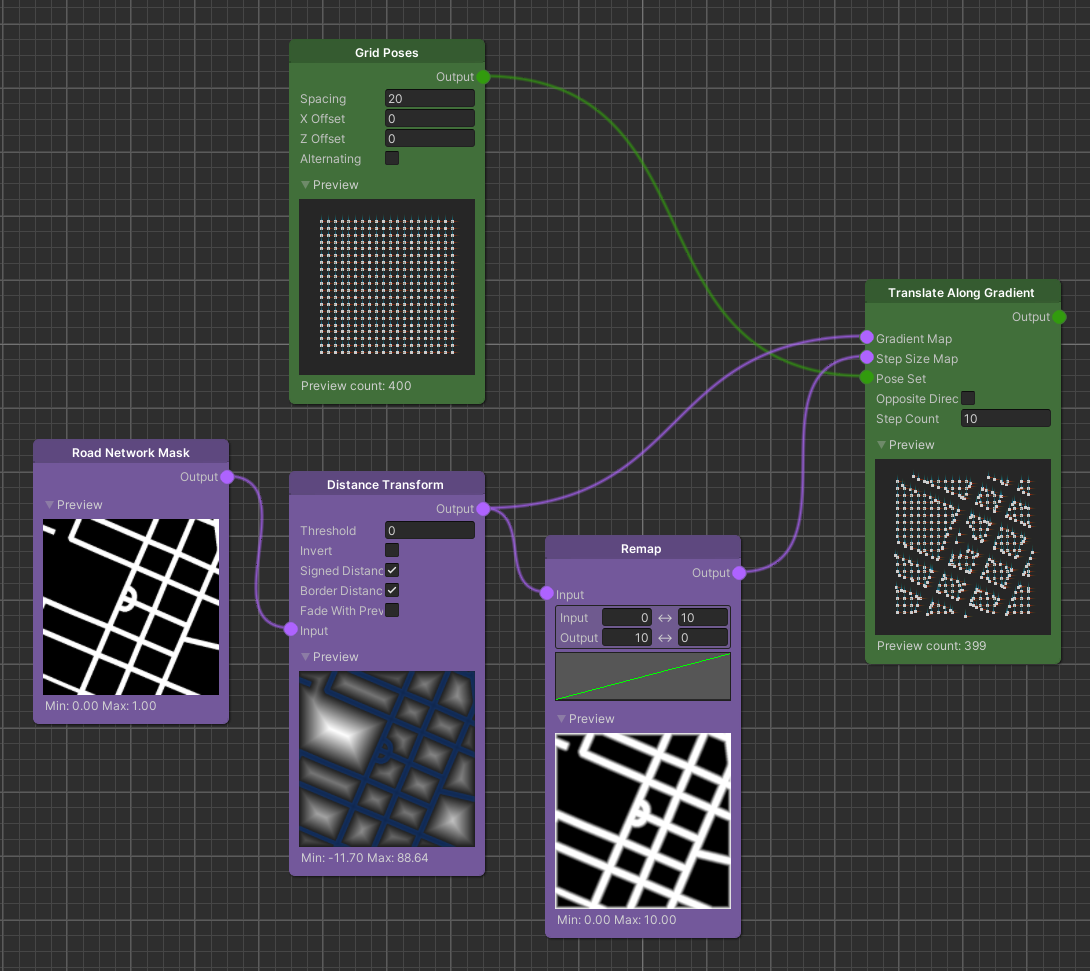Collapse the Grid Poses Preview foldout
Image resolution: width=1090 pixels, height=971 pixels.
[306, 185]
